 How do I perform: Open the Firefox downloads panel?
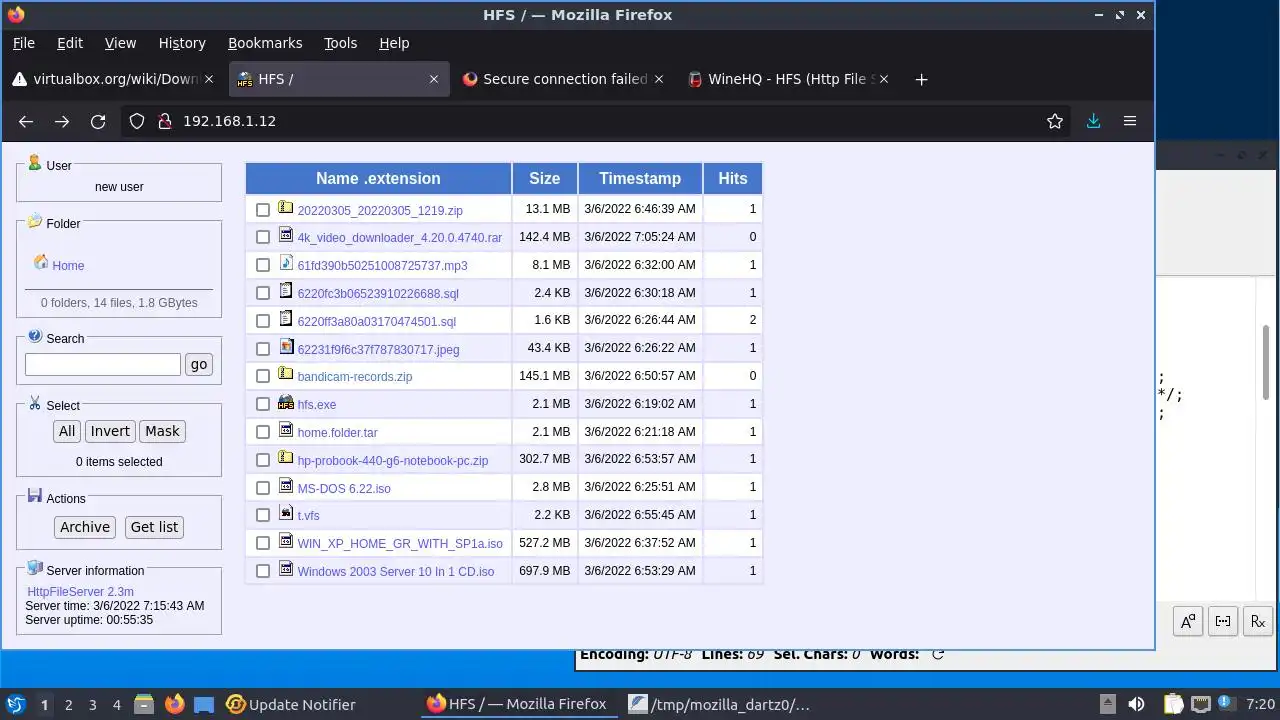(x=1093, y=121)
